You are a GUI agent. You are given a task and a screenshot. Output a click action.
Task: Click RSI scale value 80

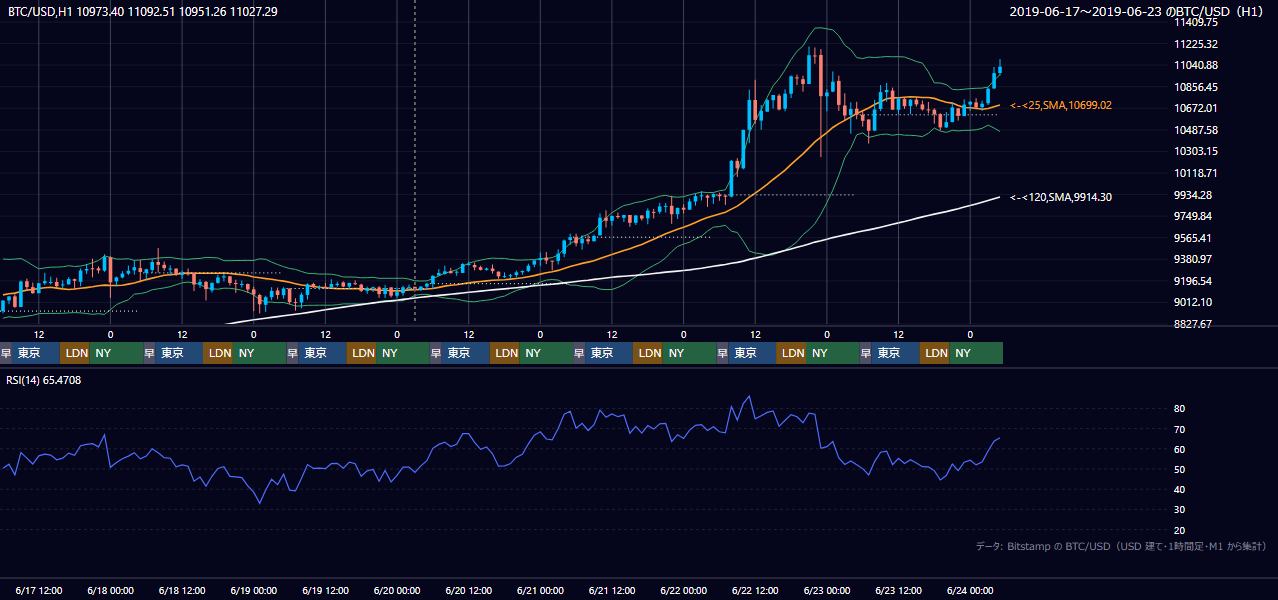click(1180, 409)
